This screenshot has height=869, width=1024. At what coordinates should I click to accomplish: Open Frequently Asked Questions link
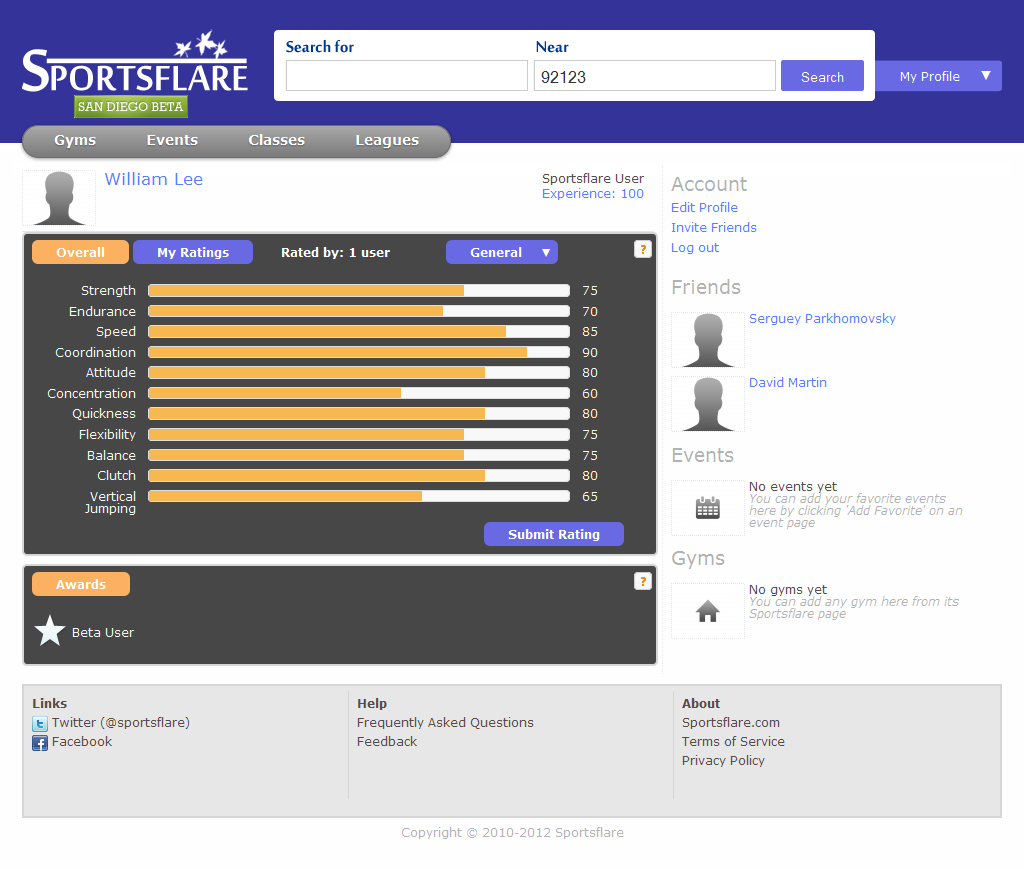point(445,723)
